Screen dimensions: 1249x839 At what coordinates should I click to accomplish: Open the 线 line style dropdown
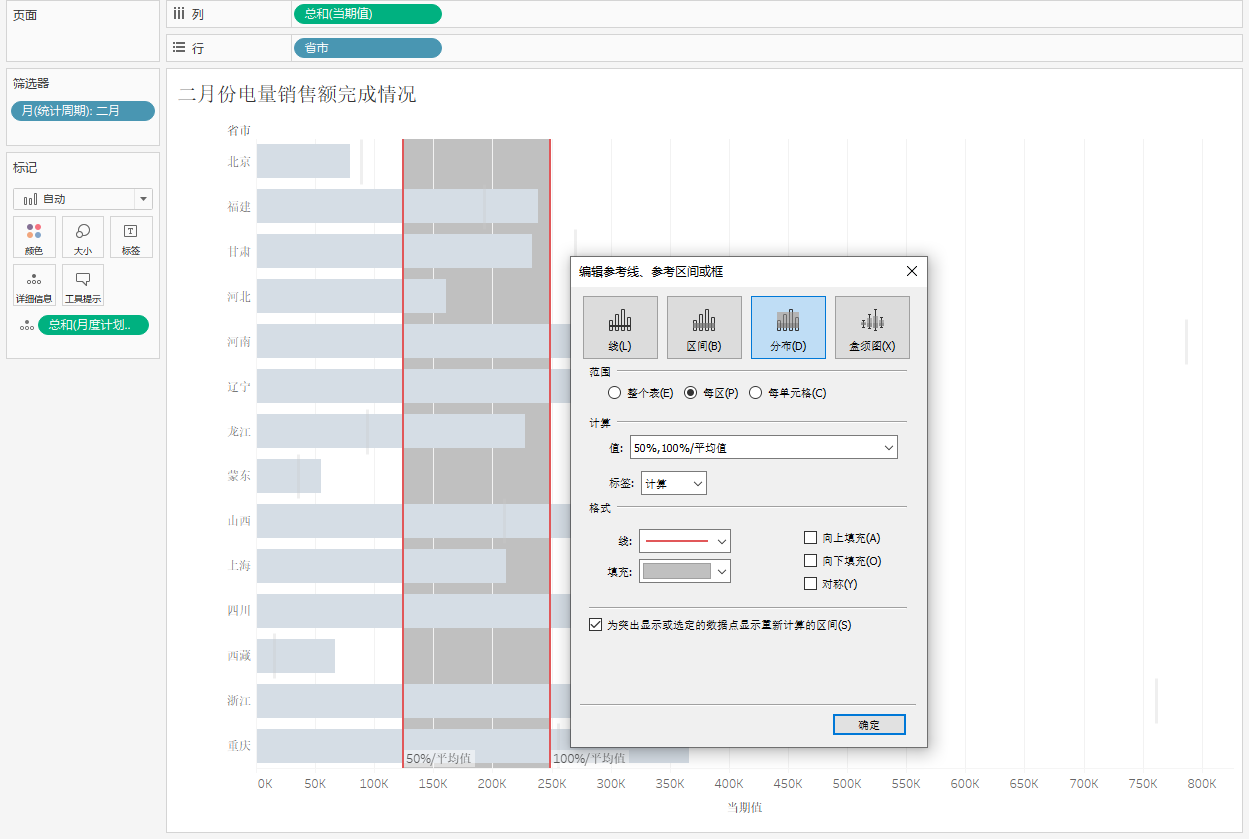685,541
